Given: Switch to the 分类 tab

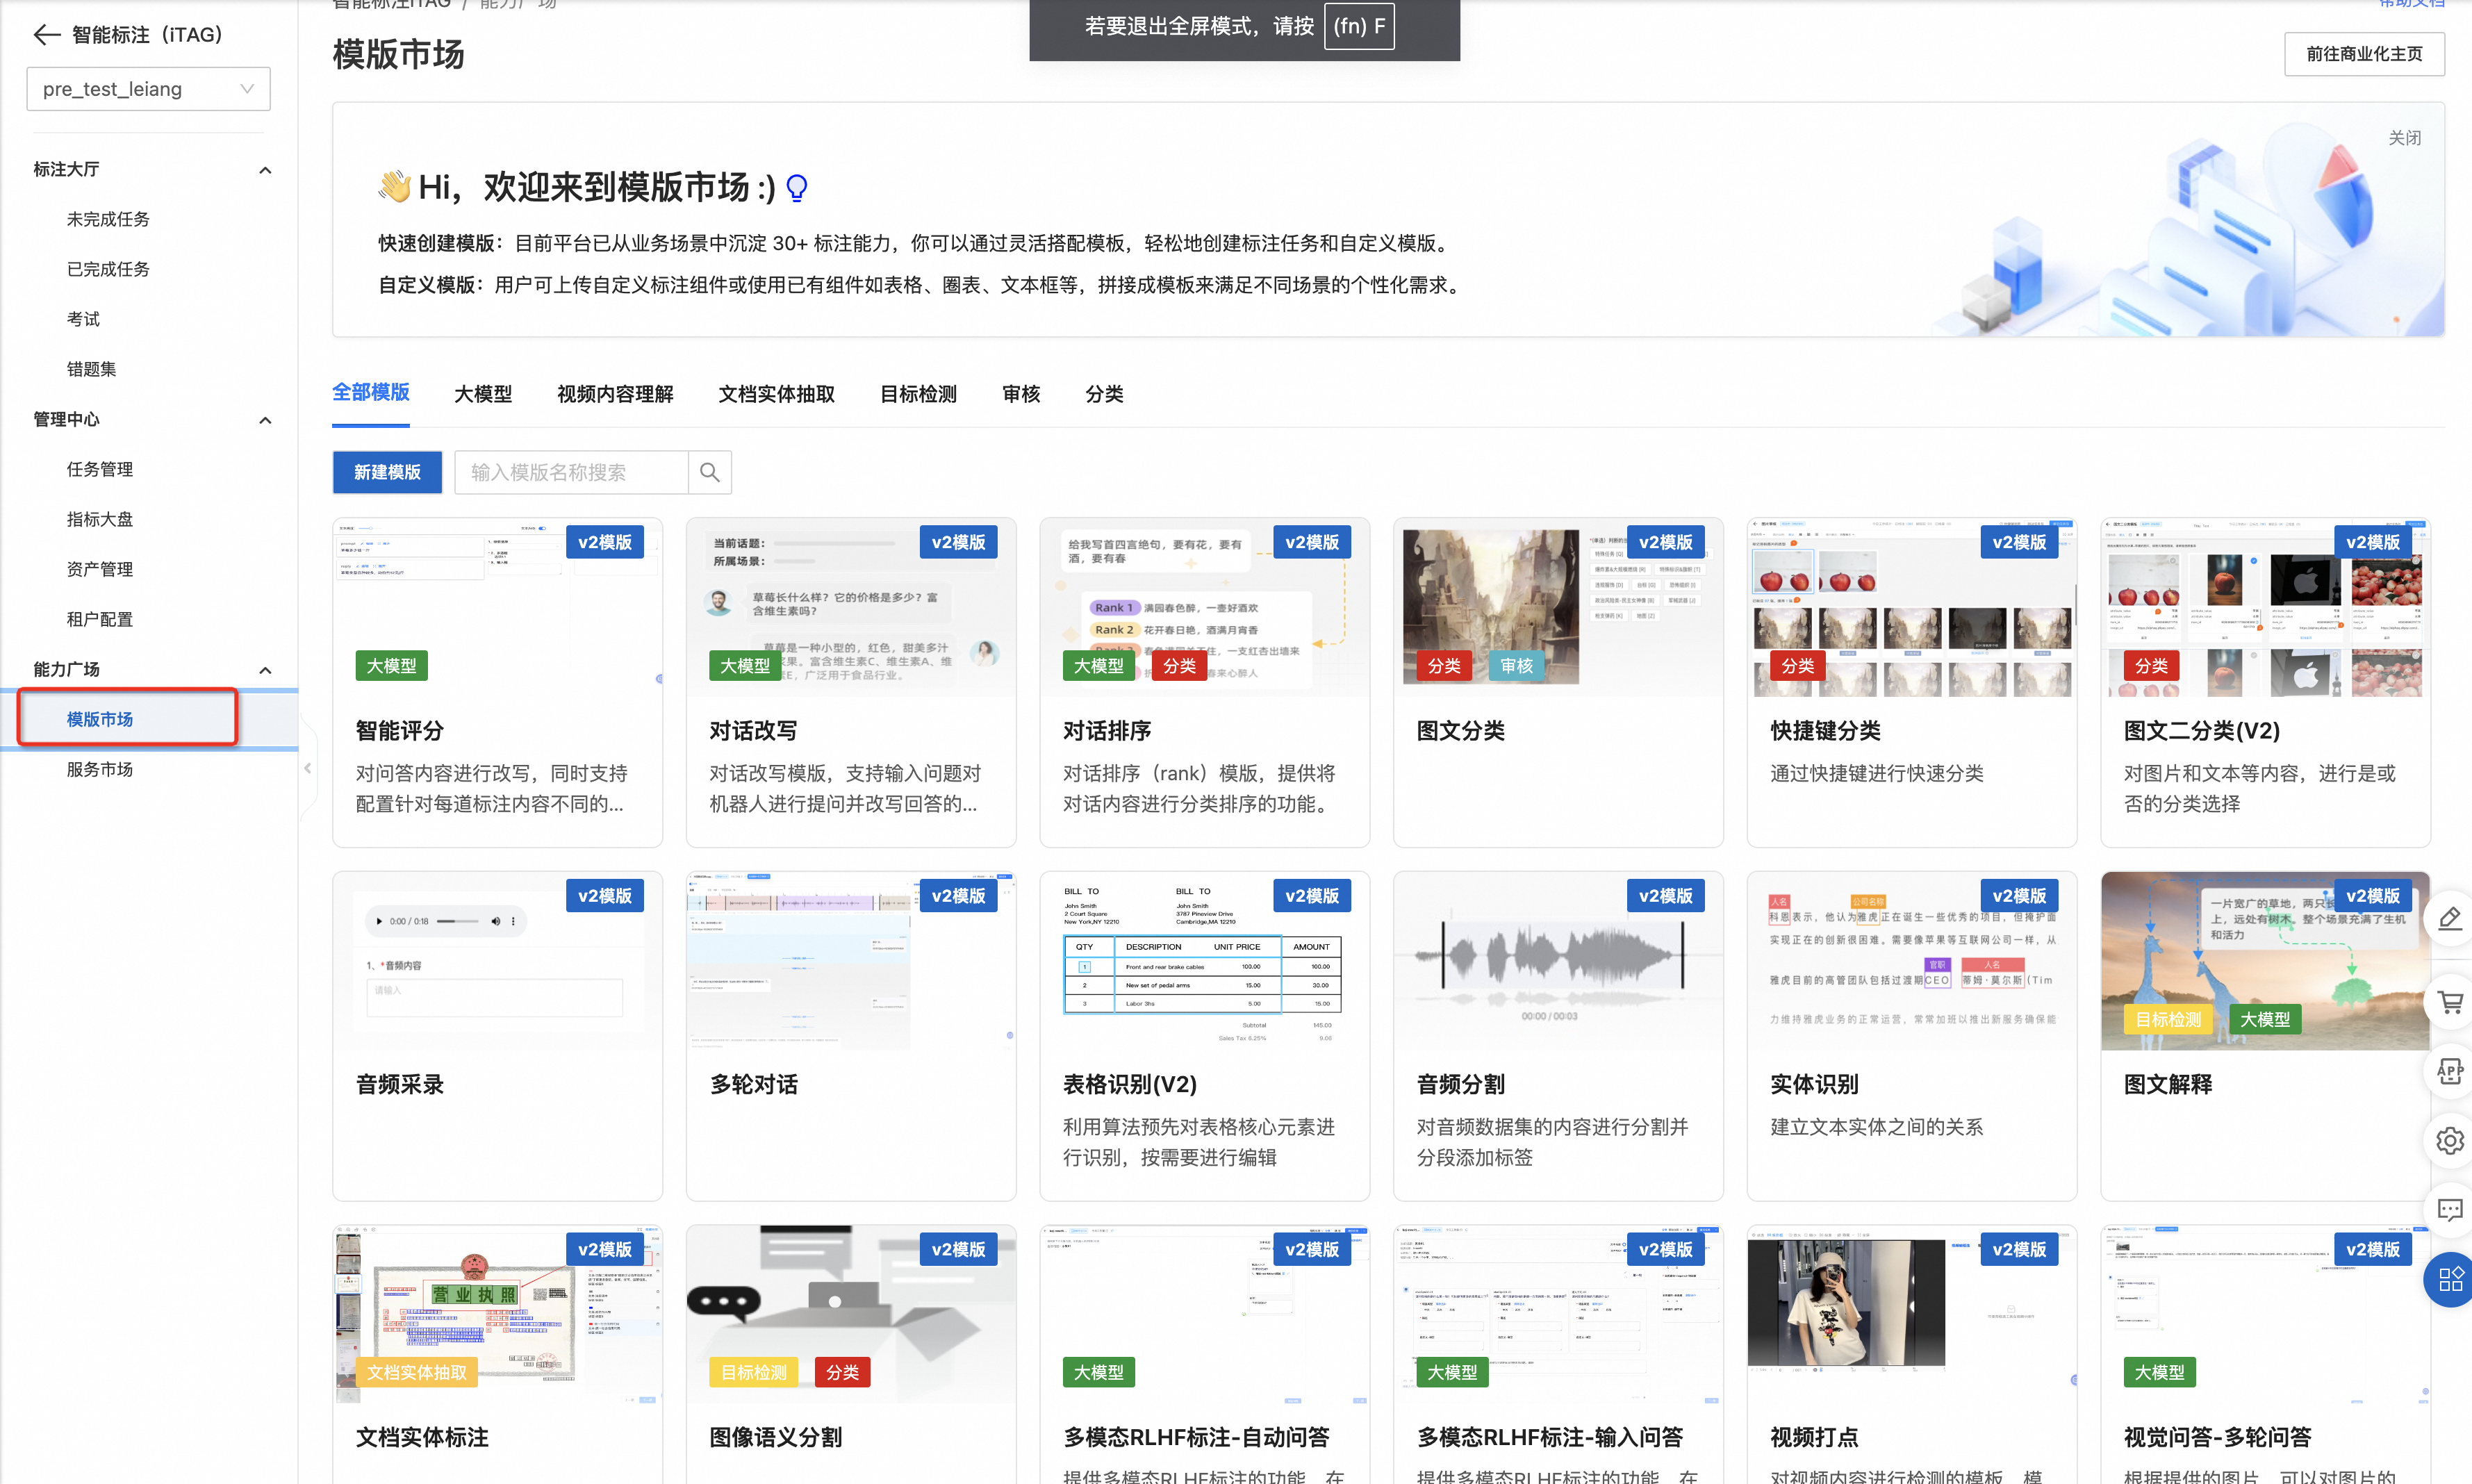Looking at the screenshot, I should tap(1104, 394).
